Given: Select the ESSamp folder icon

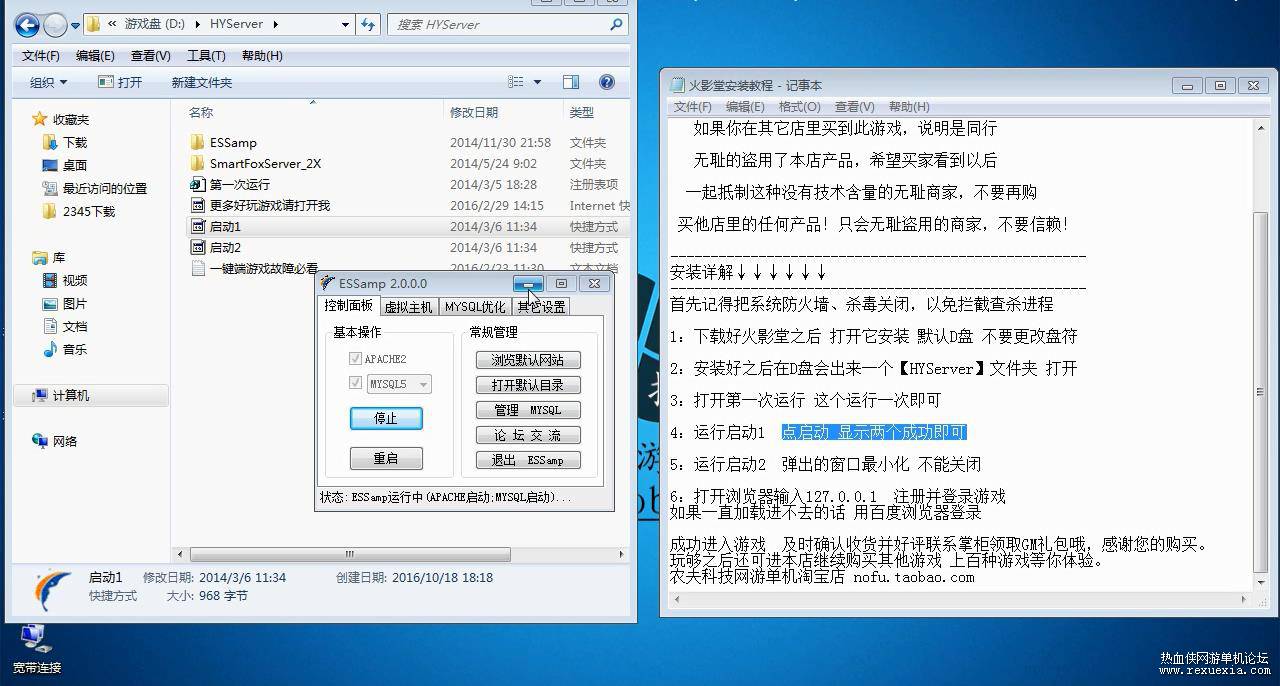Looking at the screenshot, I should pos(197,142).
